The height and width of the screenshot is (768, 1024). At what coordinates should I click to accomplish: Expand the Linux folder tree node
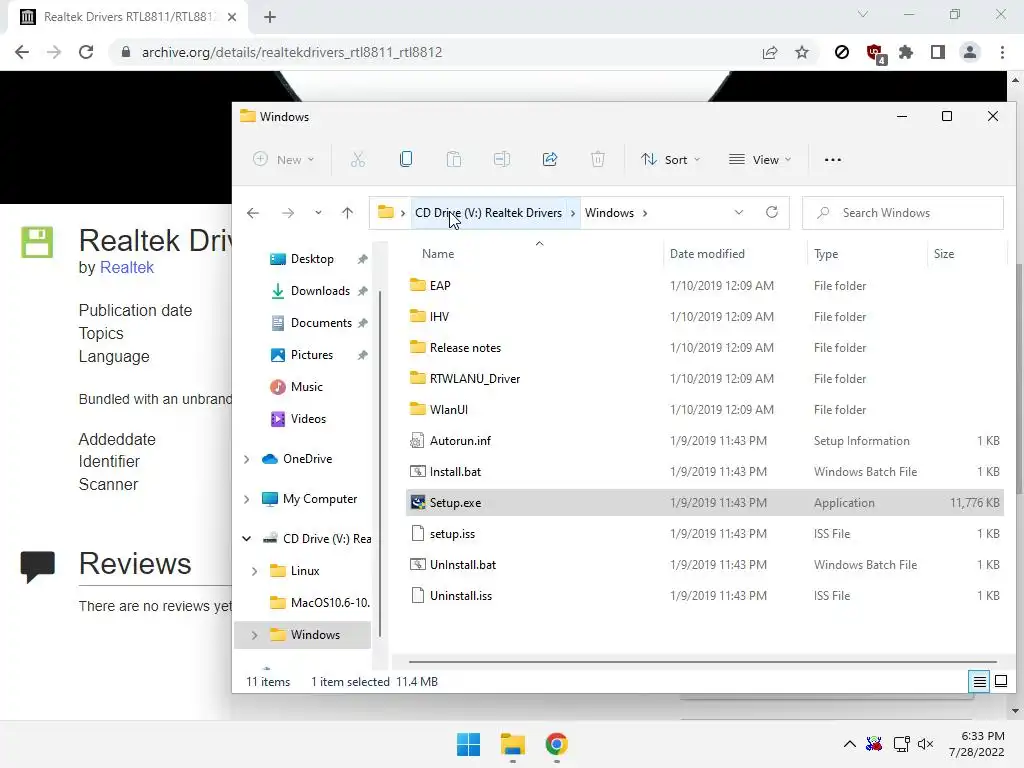(254, 571)
